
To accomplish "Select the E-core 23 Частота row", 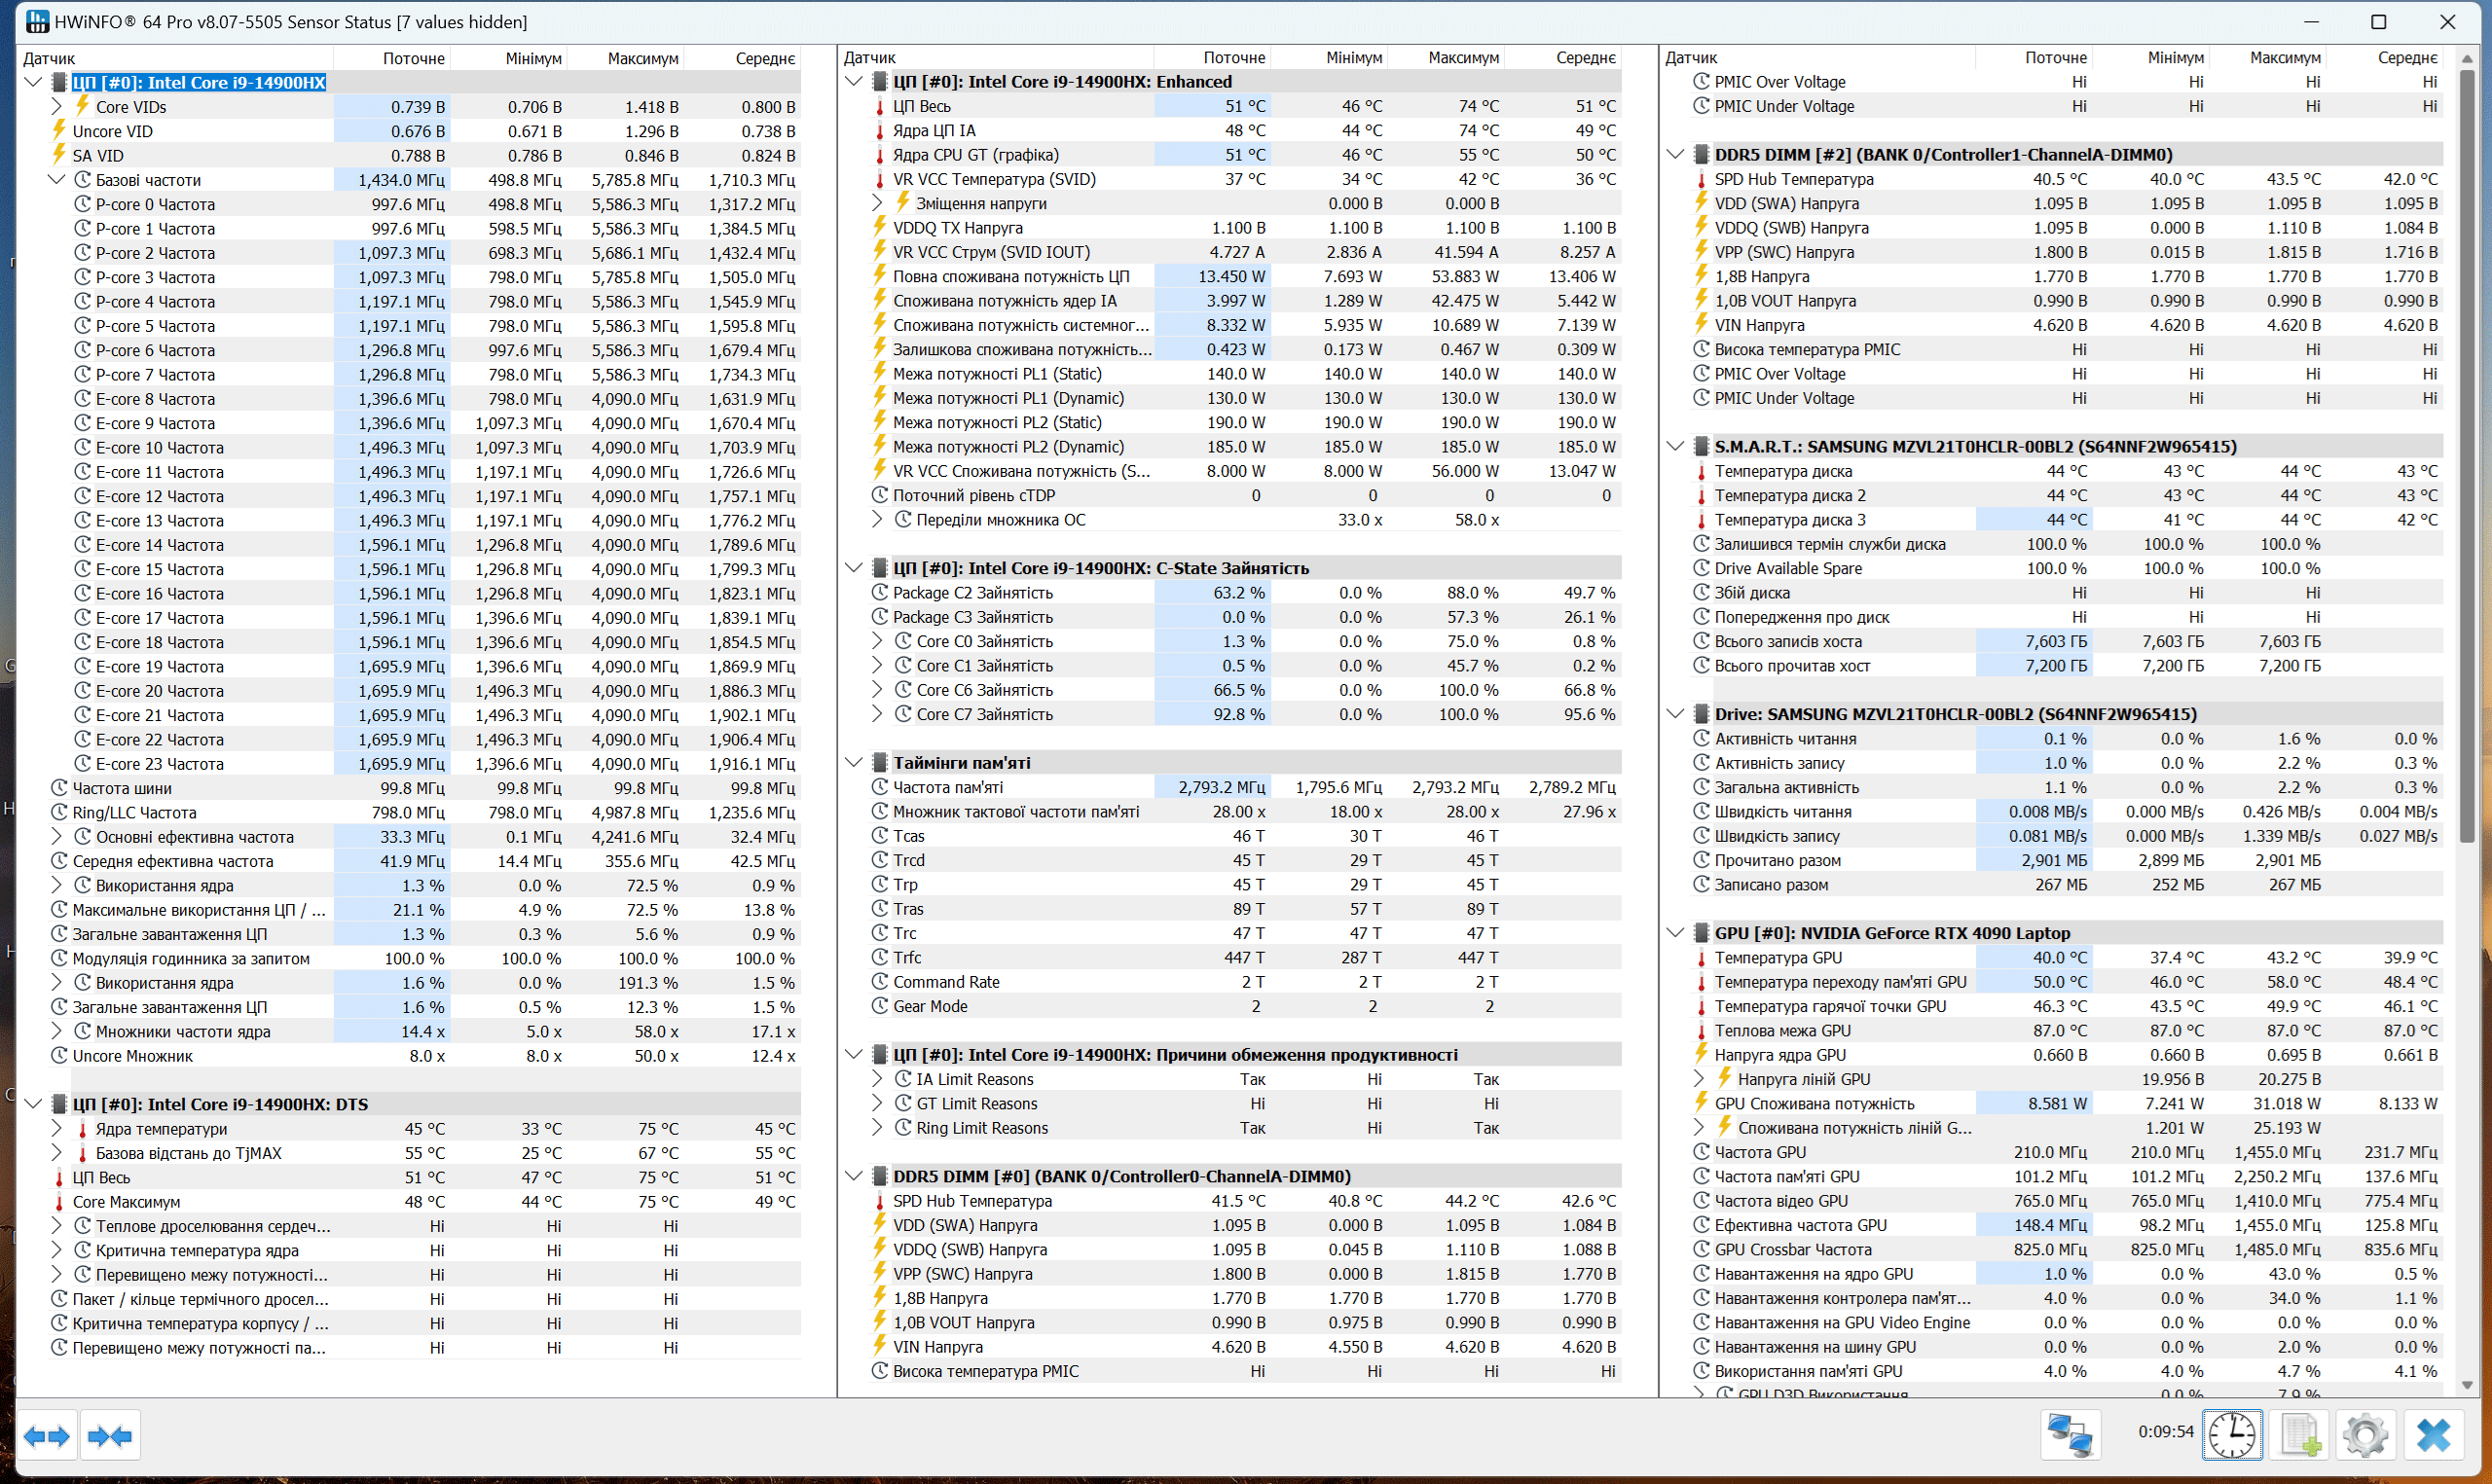I will pos(435,764).
